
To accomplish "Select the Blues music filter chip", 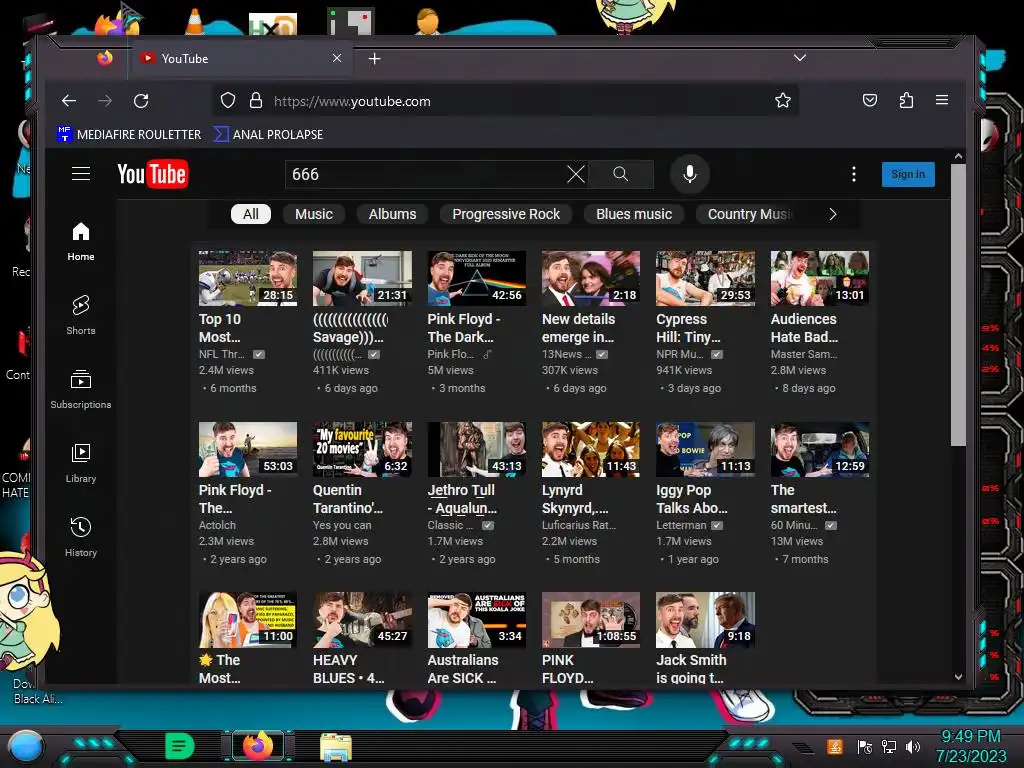I will (634, 214).
